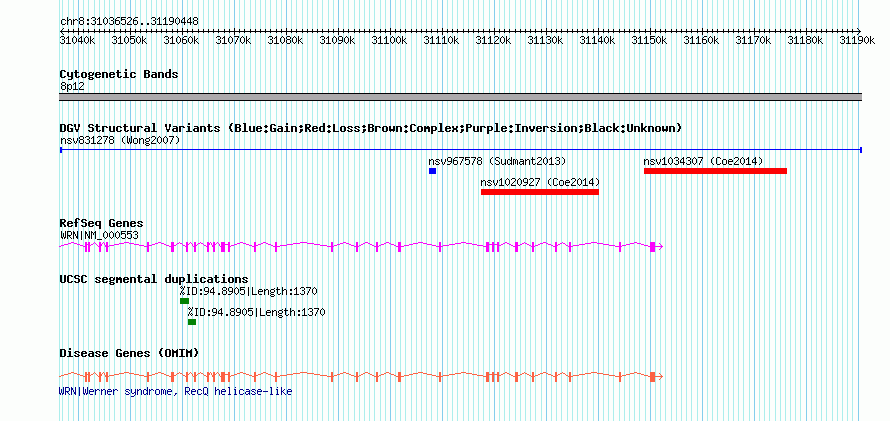The image size is (890, 421).
Task: Click the chr8:31036526..31190448 region label
Action: pyautogui.click(x=129, y=22)
